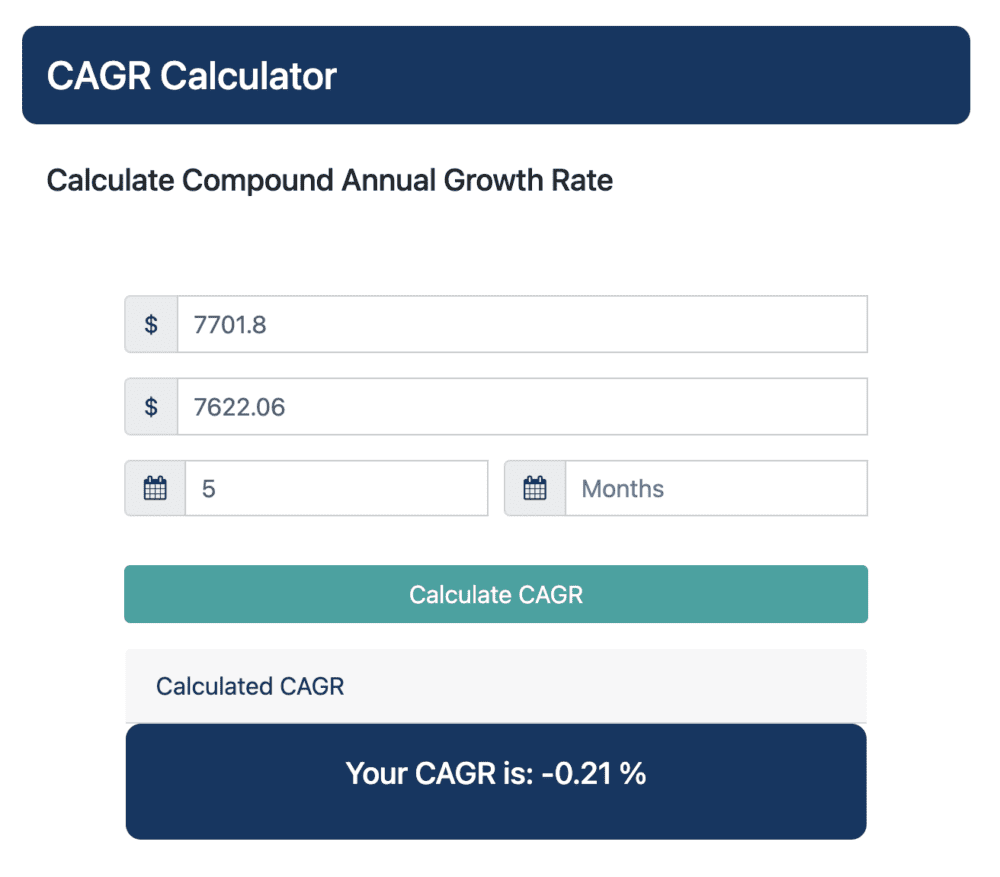Click the CAGR Calculator title bar
This screenshot has width=1000, height=877.
pyautogui.click(x=496, y=76)
